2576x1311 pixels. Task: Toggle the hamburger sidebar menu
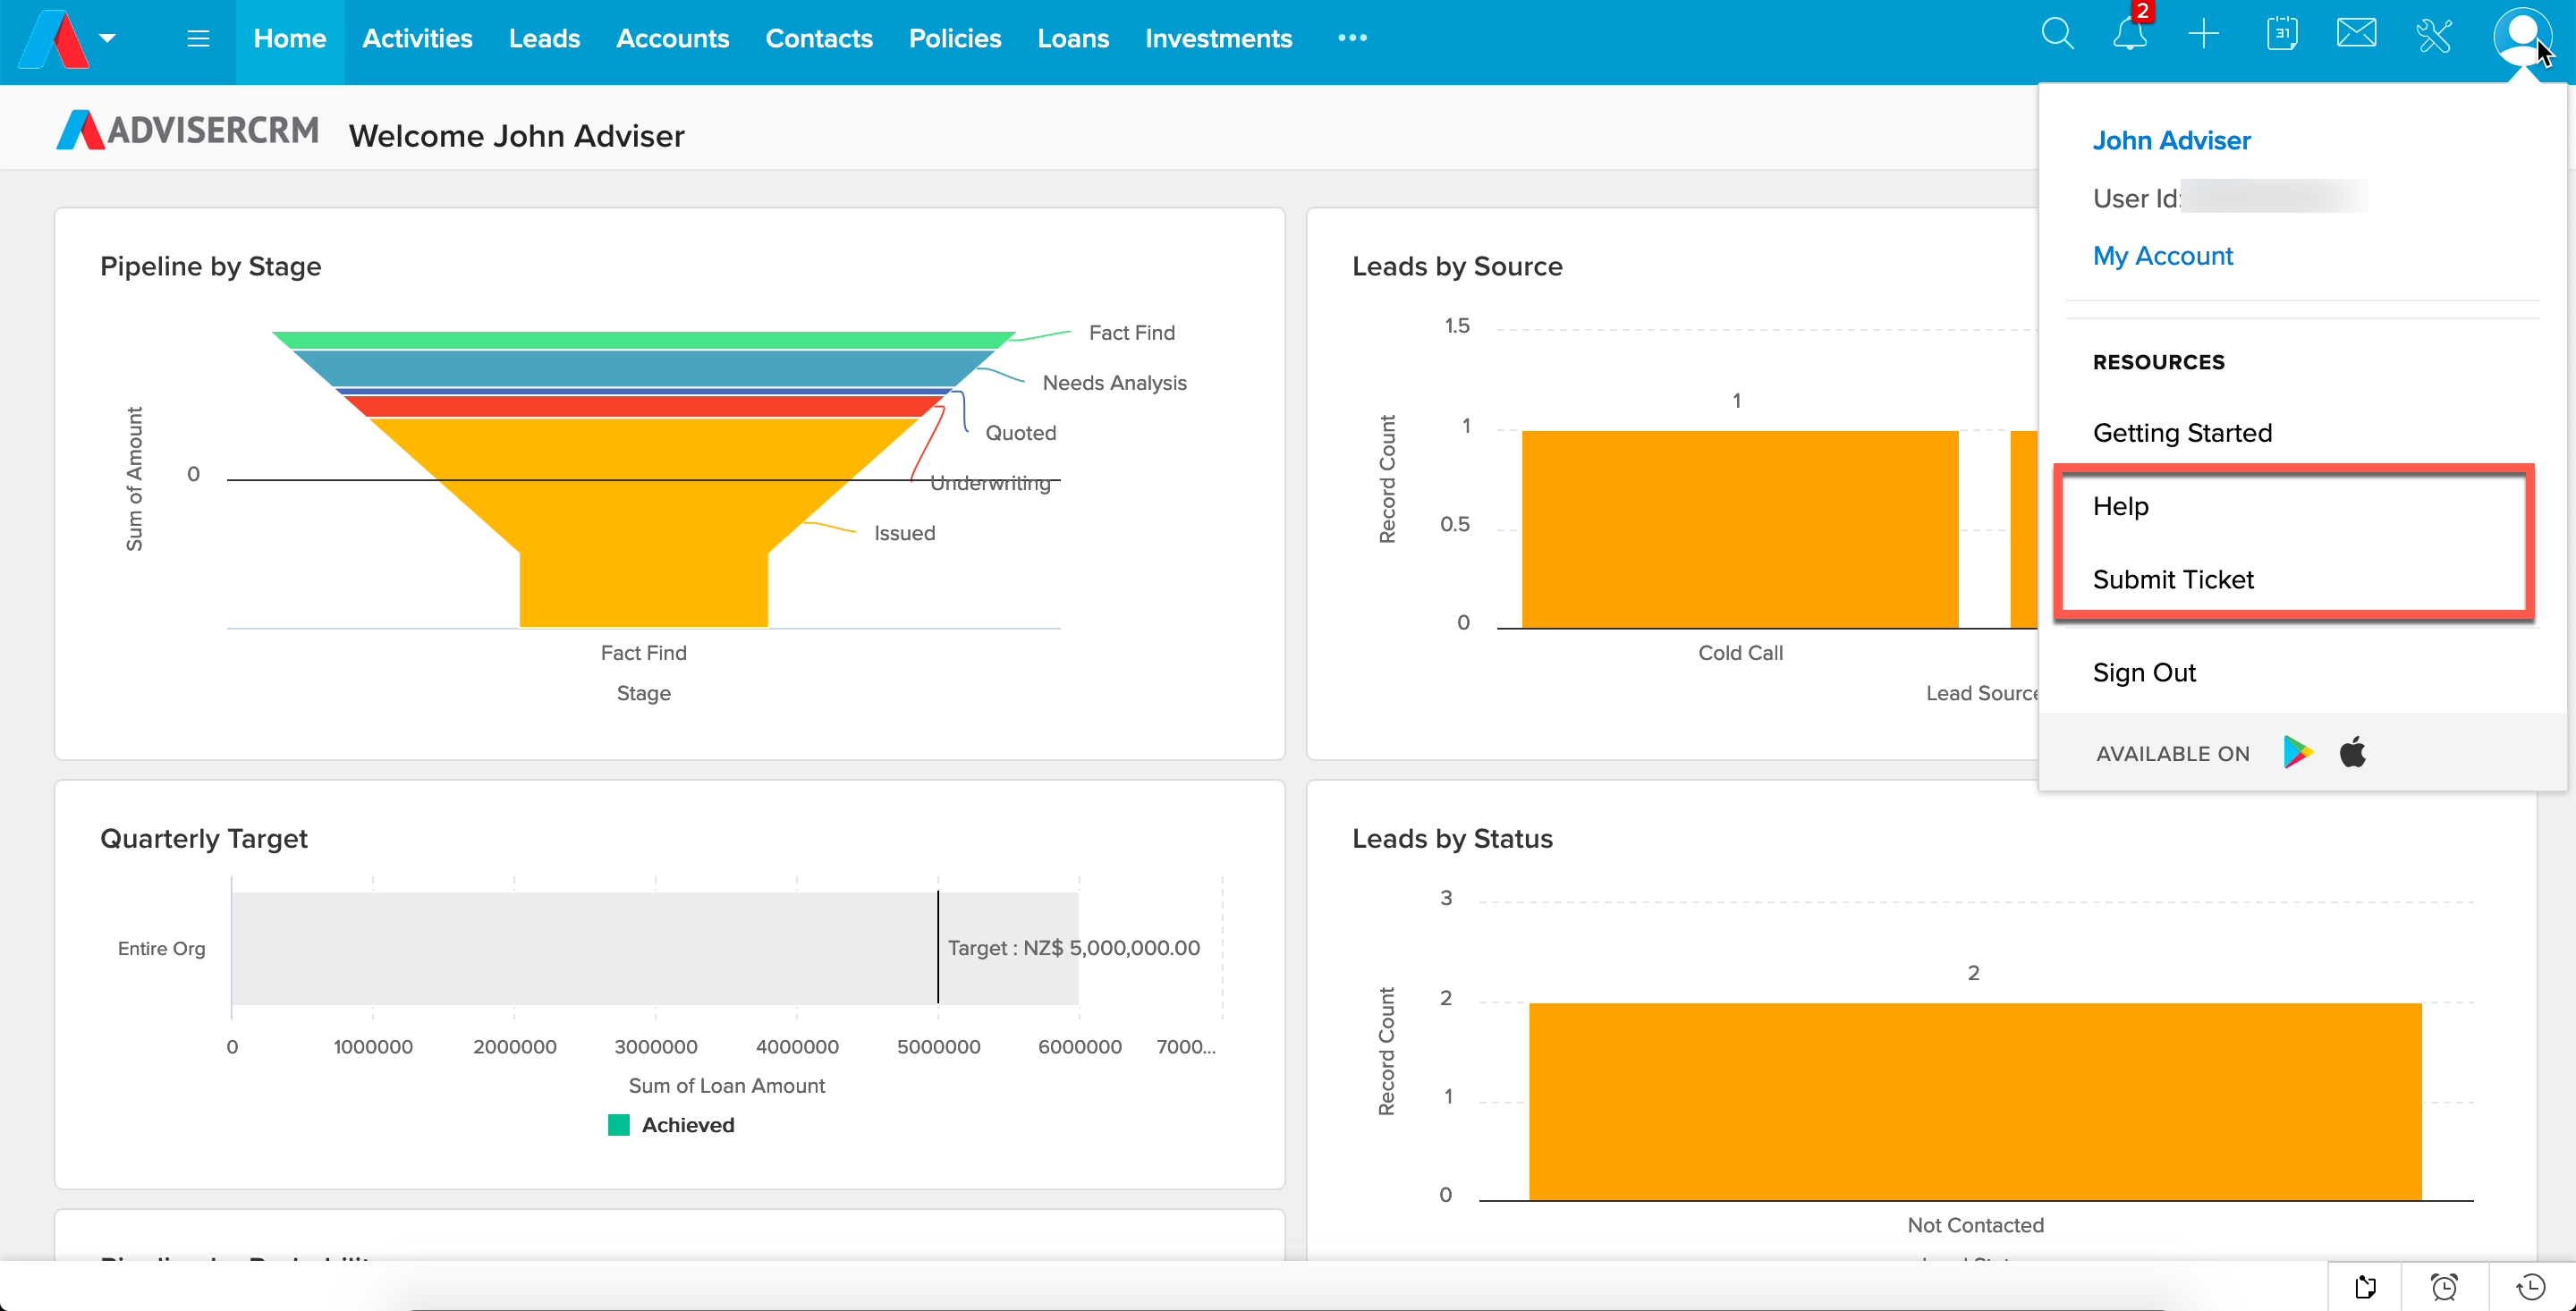click(198, 38)
